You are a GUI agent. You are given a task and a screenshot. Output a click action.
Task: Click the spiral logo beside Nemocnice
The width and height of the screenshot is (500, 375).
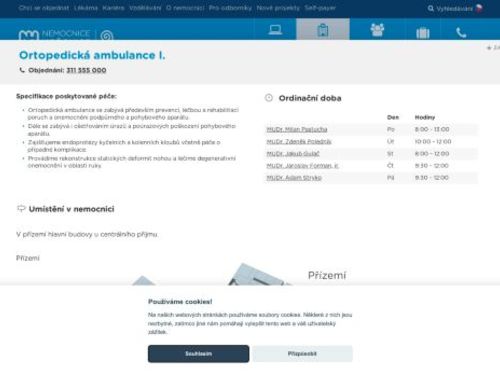coord(107,35)
